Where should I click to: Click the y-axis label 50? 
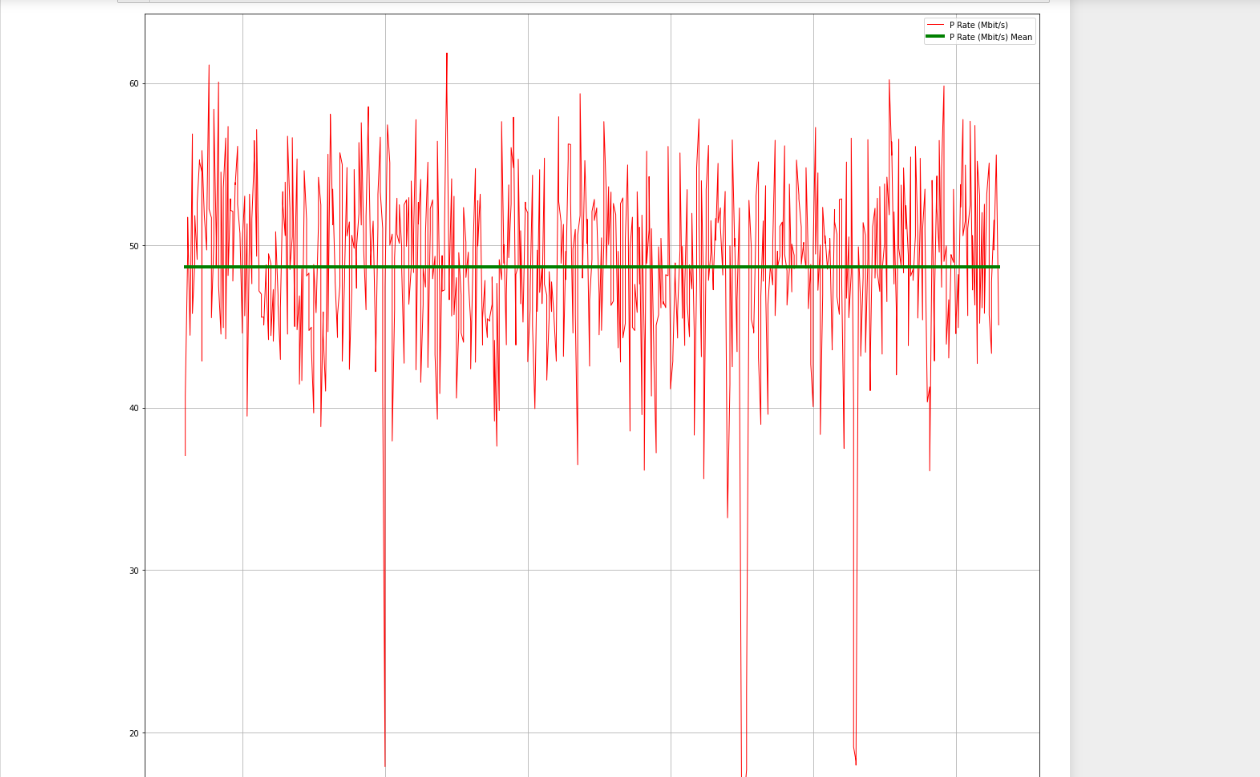[x=135, y=246]
